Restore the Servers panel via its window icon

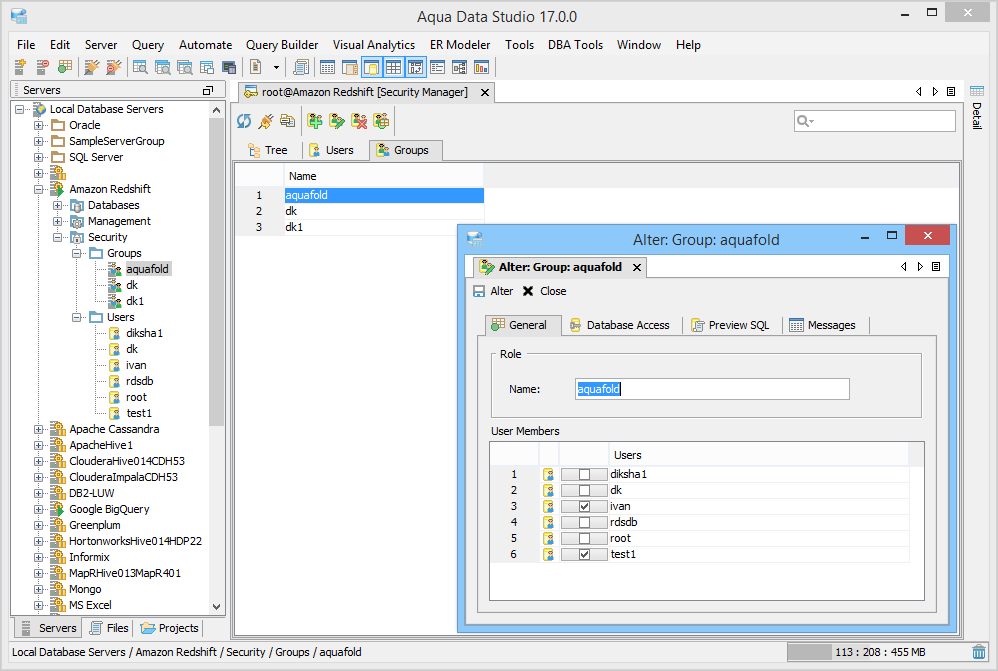pos(207,90)
